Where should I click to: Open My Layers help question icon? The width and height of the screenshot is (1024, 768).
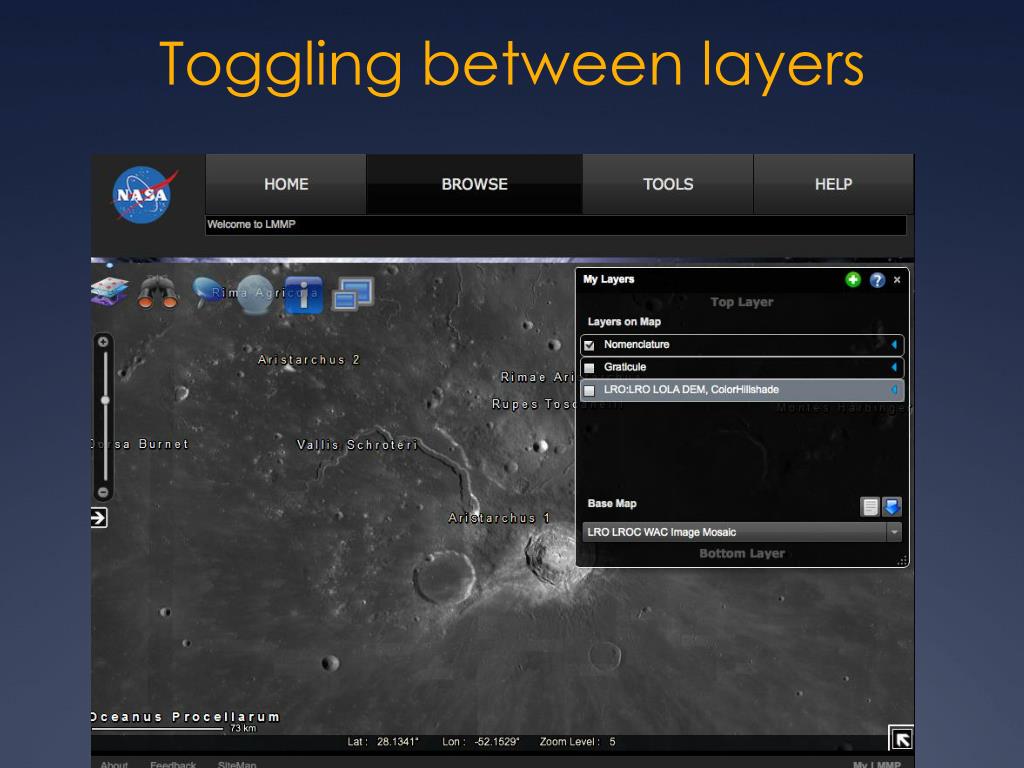pos(877,280)
